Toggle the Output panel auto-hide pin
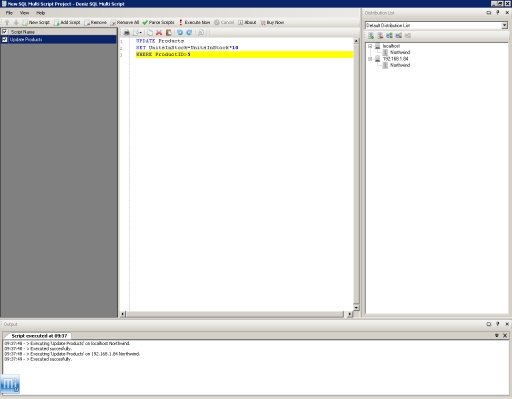Viewport: 512px width, 399px height. coord(498,324)
